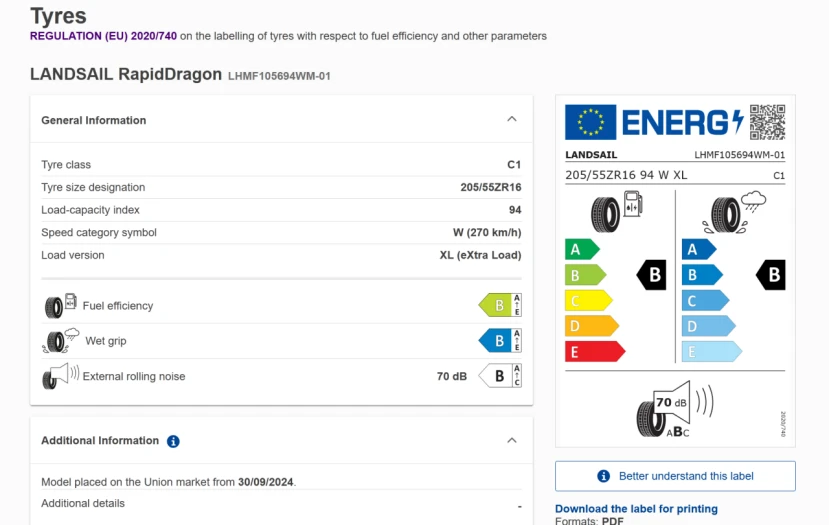The image size is (830, 525).
Task: Click the yellow C class arrow on label
Action: (587, 300)
